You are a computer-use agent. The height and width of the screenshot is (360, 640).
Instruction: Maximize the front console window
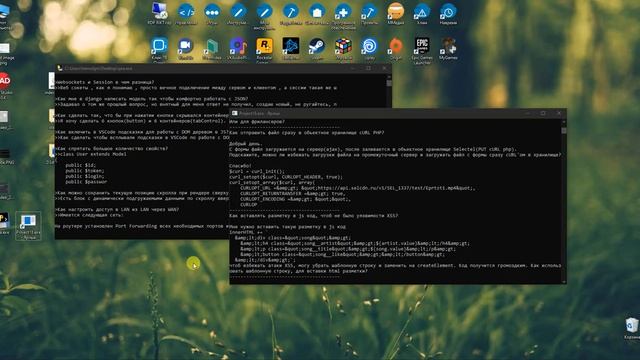click(543, 113)
